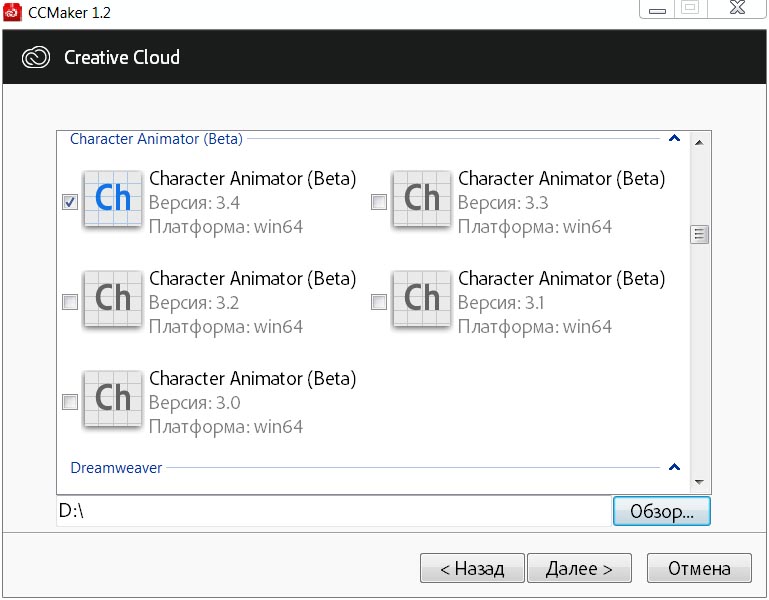Click the scrollbar down arrow
Screen dimensions: 769x600
click(699, 482)
